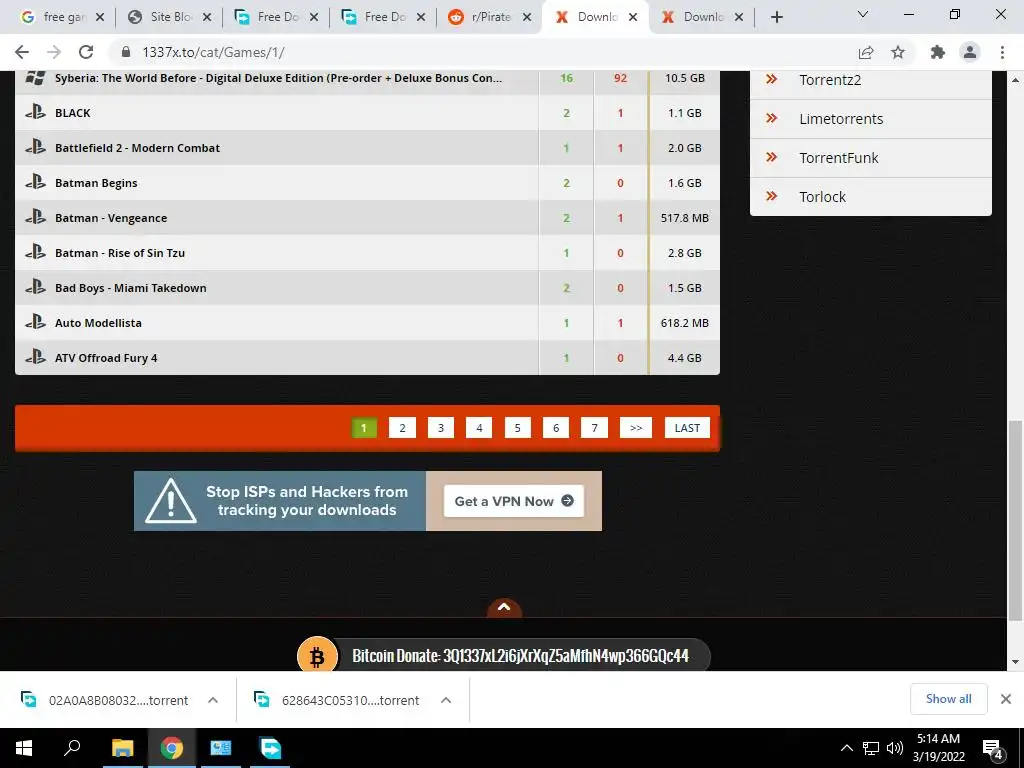The width and height of the screenshot is (1024, 768).
Task: Close the 'Site Blo' tab
Action: (207, 17)
